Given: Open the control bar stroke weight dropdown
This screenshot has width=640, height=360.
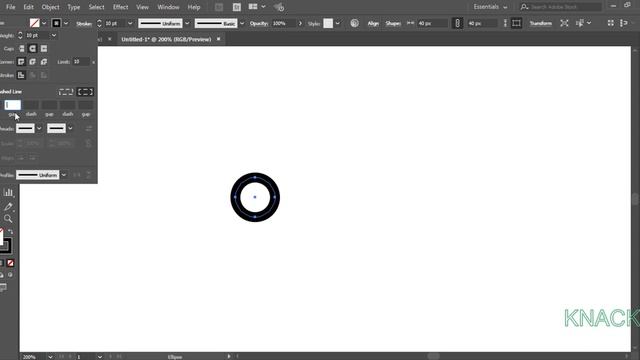Looking at the screenshot, I should click(130, 23).
